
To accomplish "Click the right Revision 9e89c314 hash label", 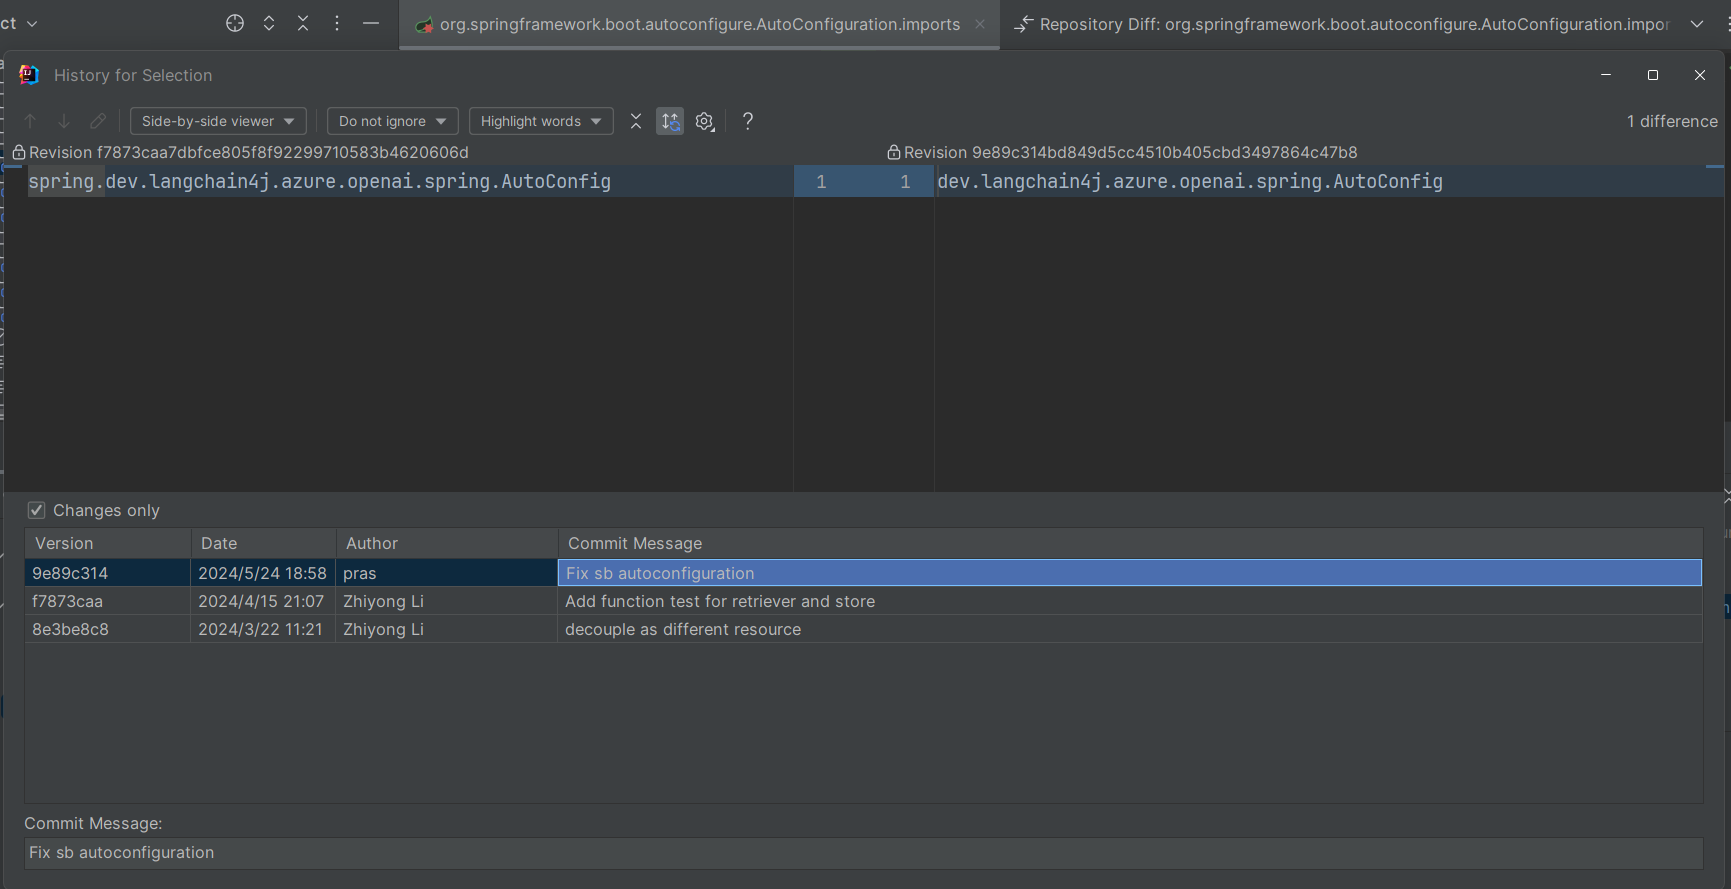I will 1131,152.
